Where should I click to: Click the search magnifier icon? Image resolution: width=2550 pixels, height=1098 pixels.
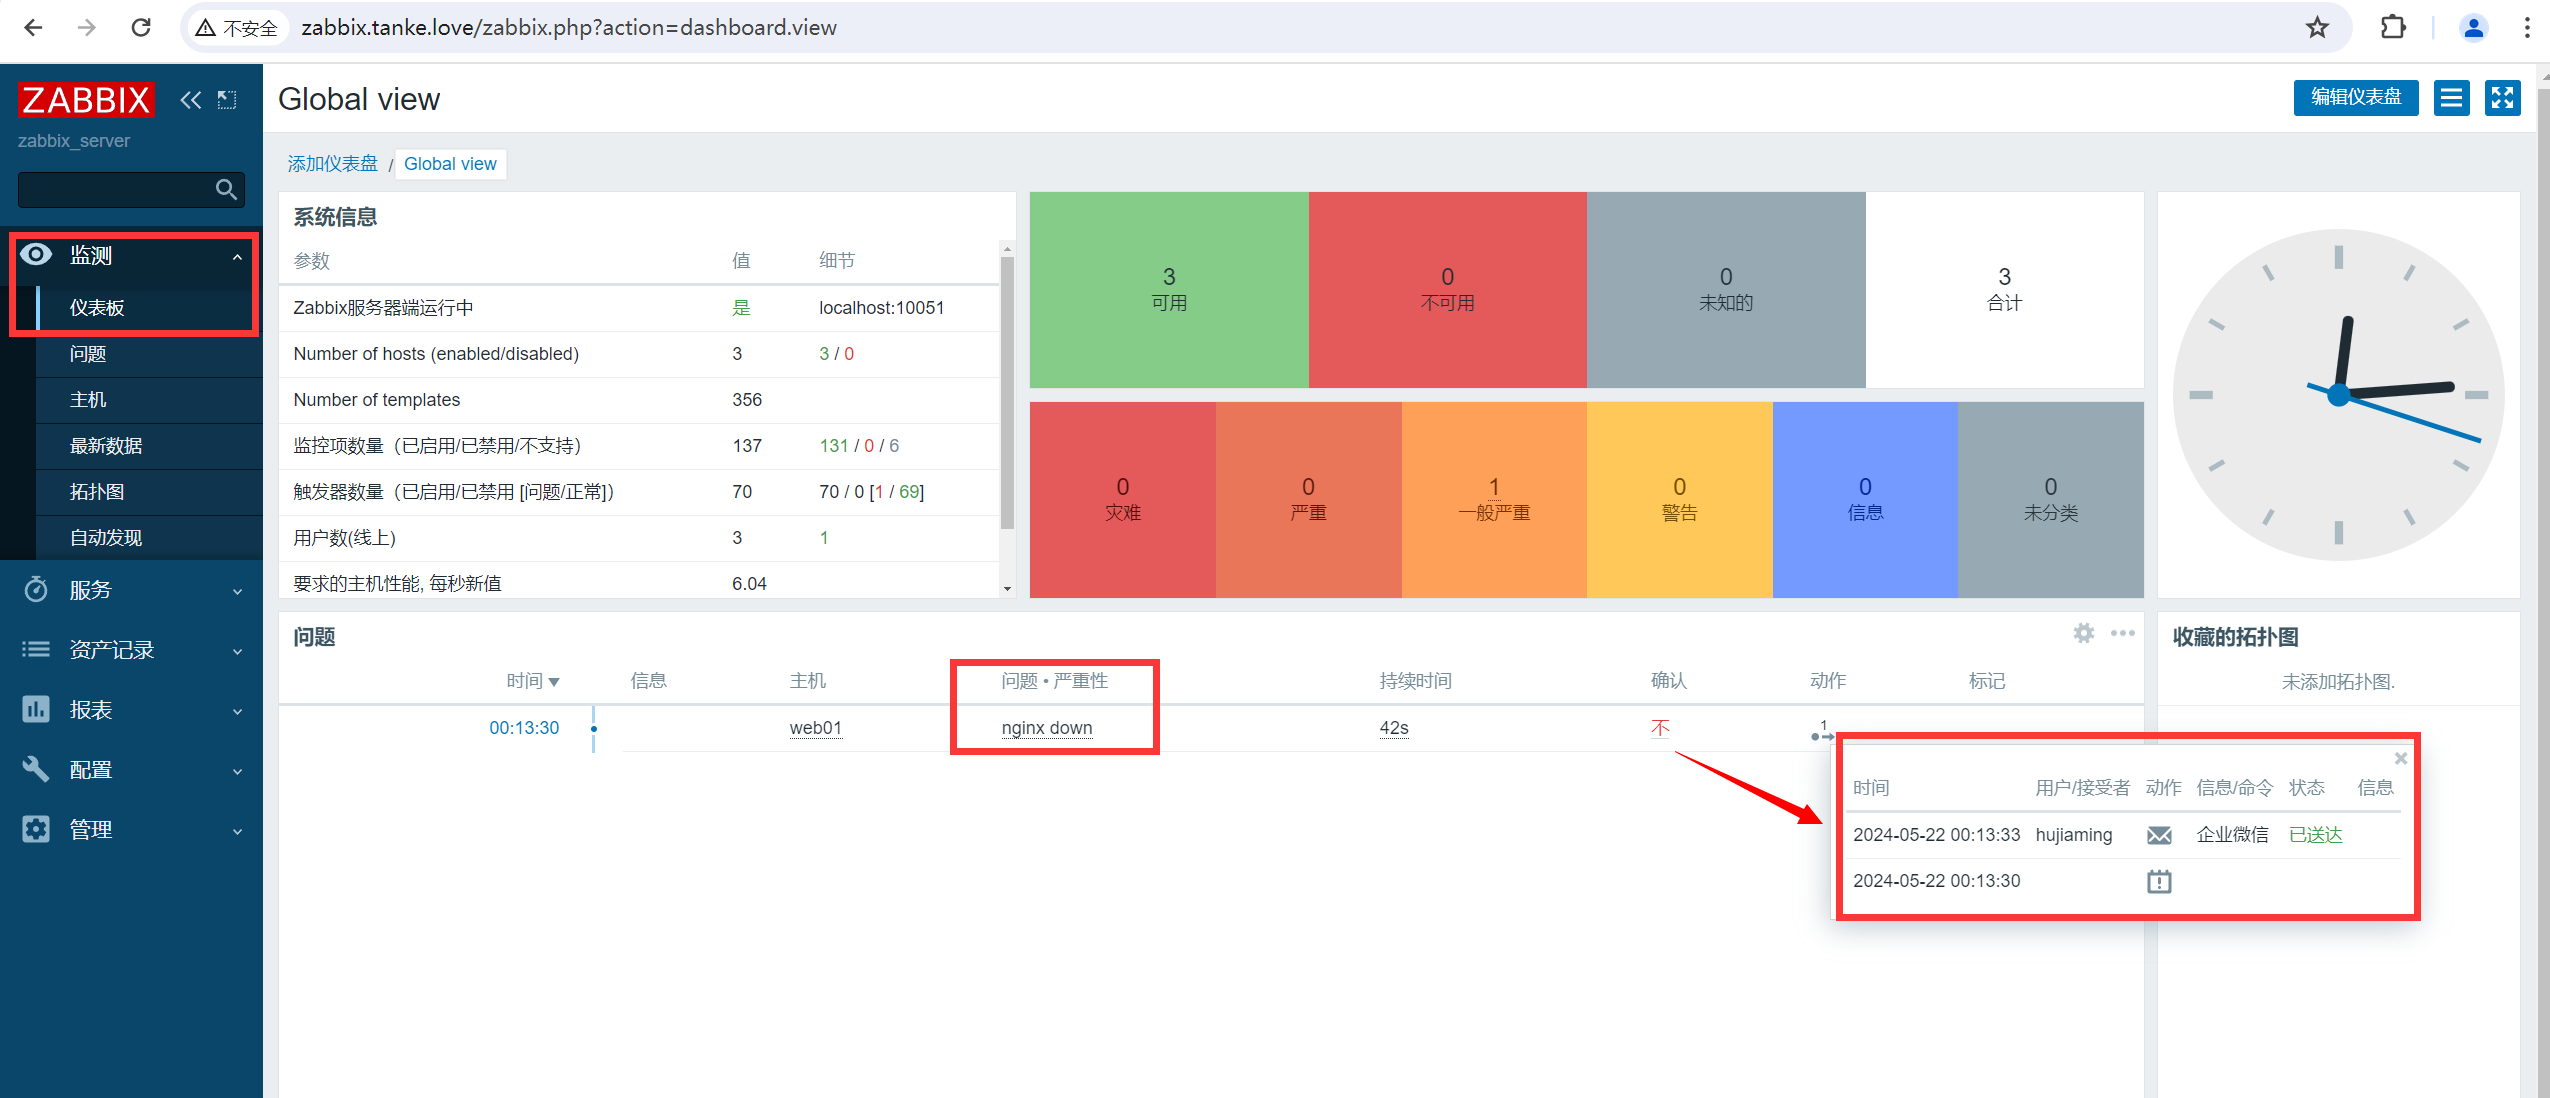[x=226, y=189]
